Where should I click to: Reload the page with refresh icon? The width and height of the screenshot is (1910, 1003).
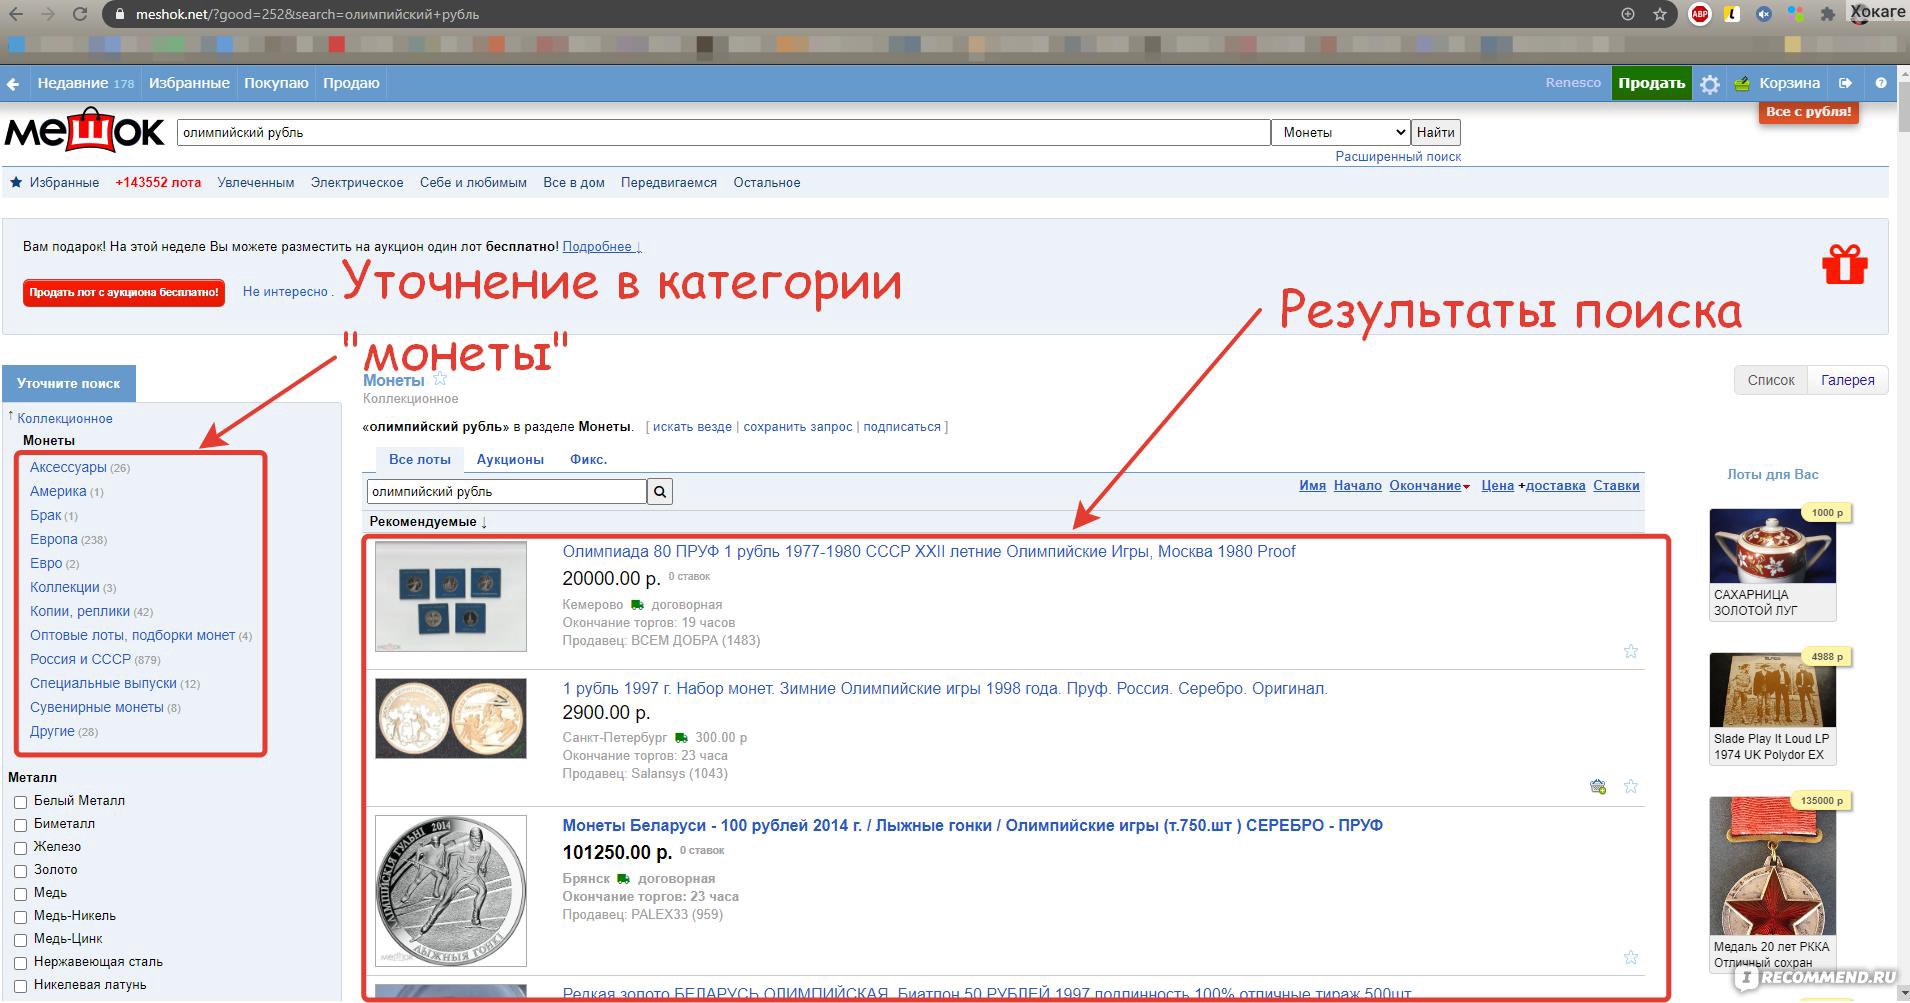(80, 14)
